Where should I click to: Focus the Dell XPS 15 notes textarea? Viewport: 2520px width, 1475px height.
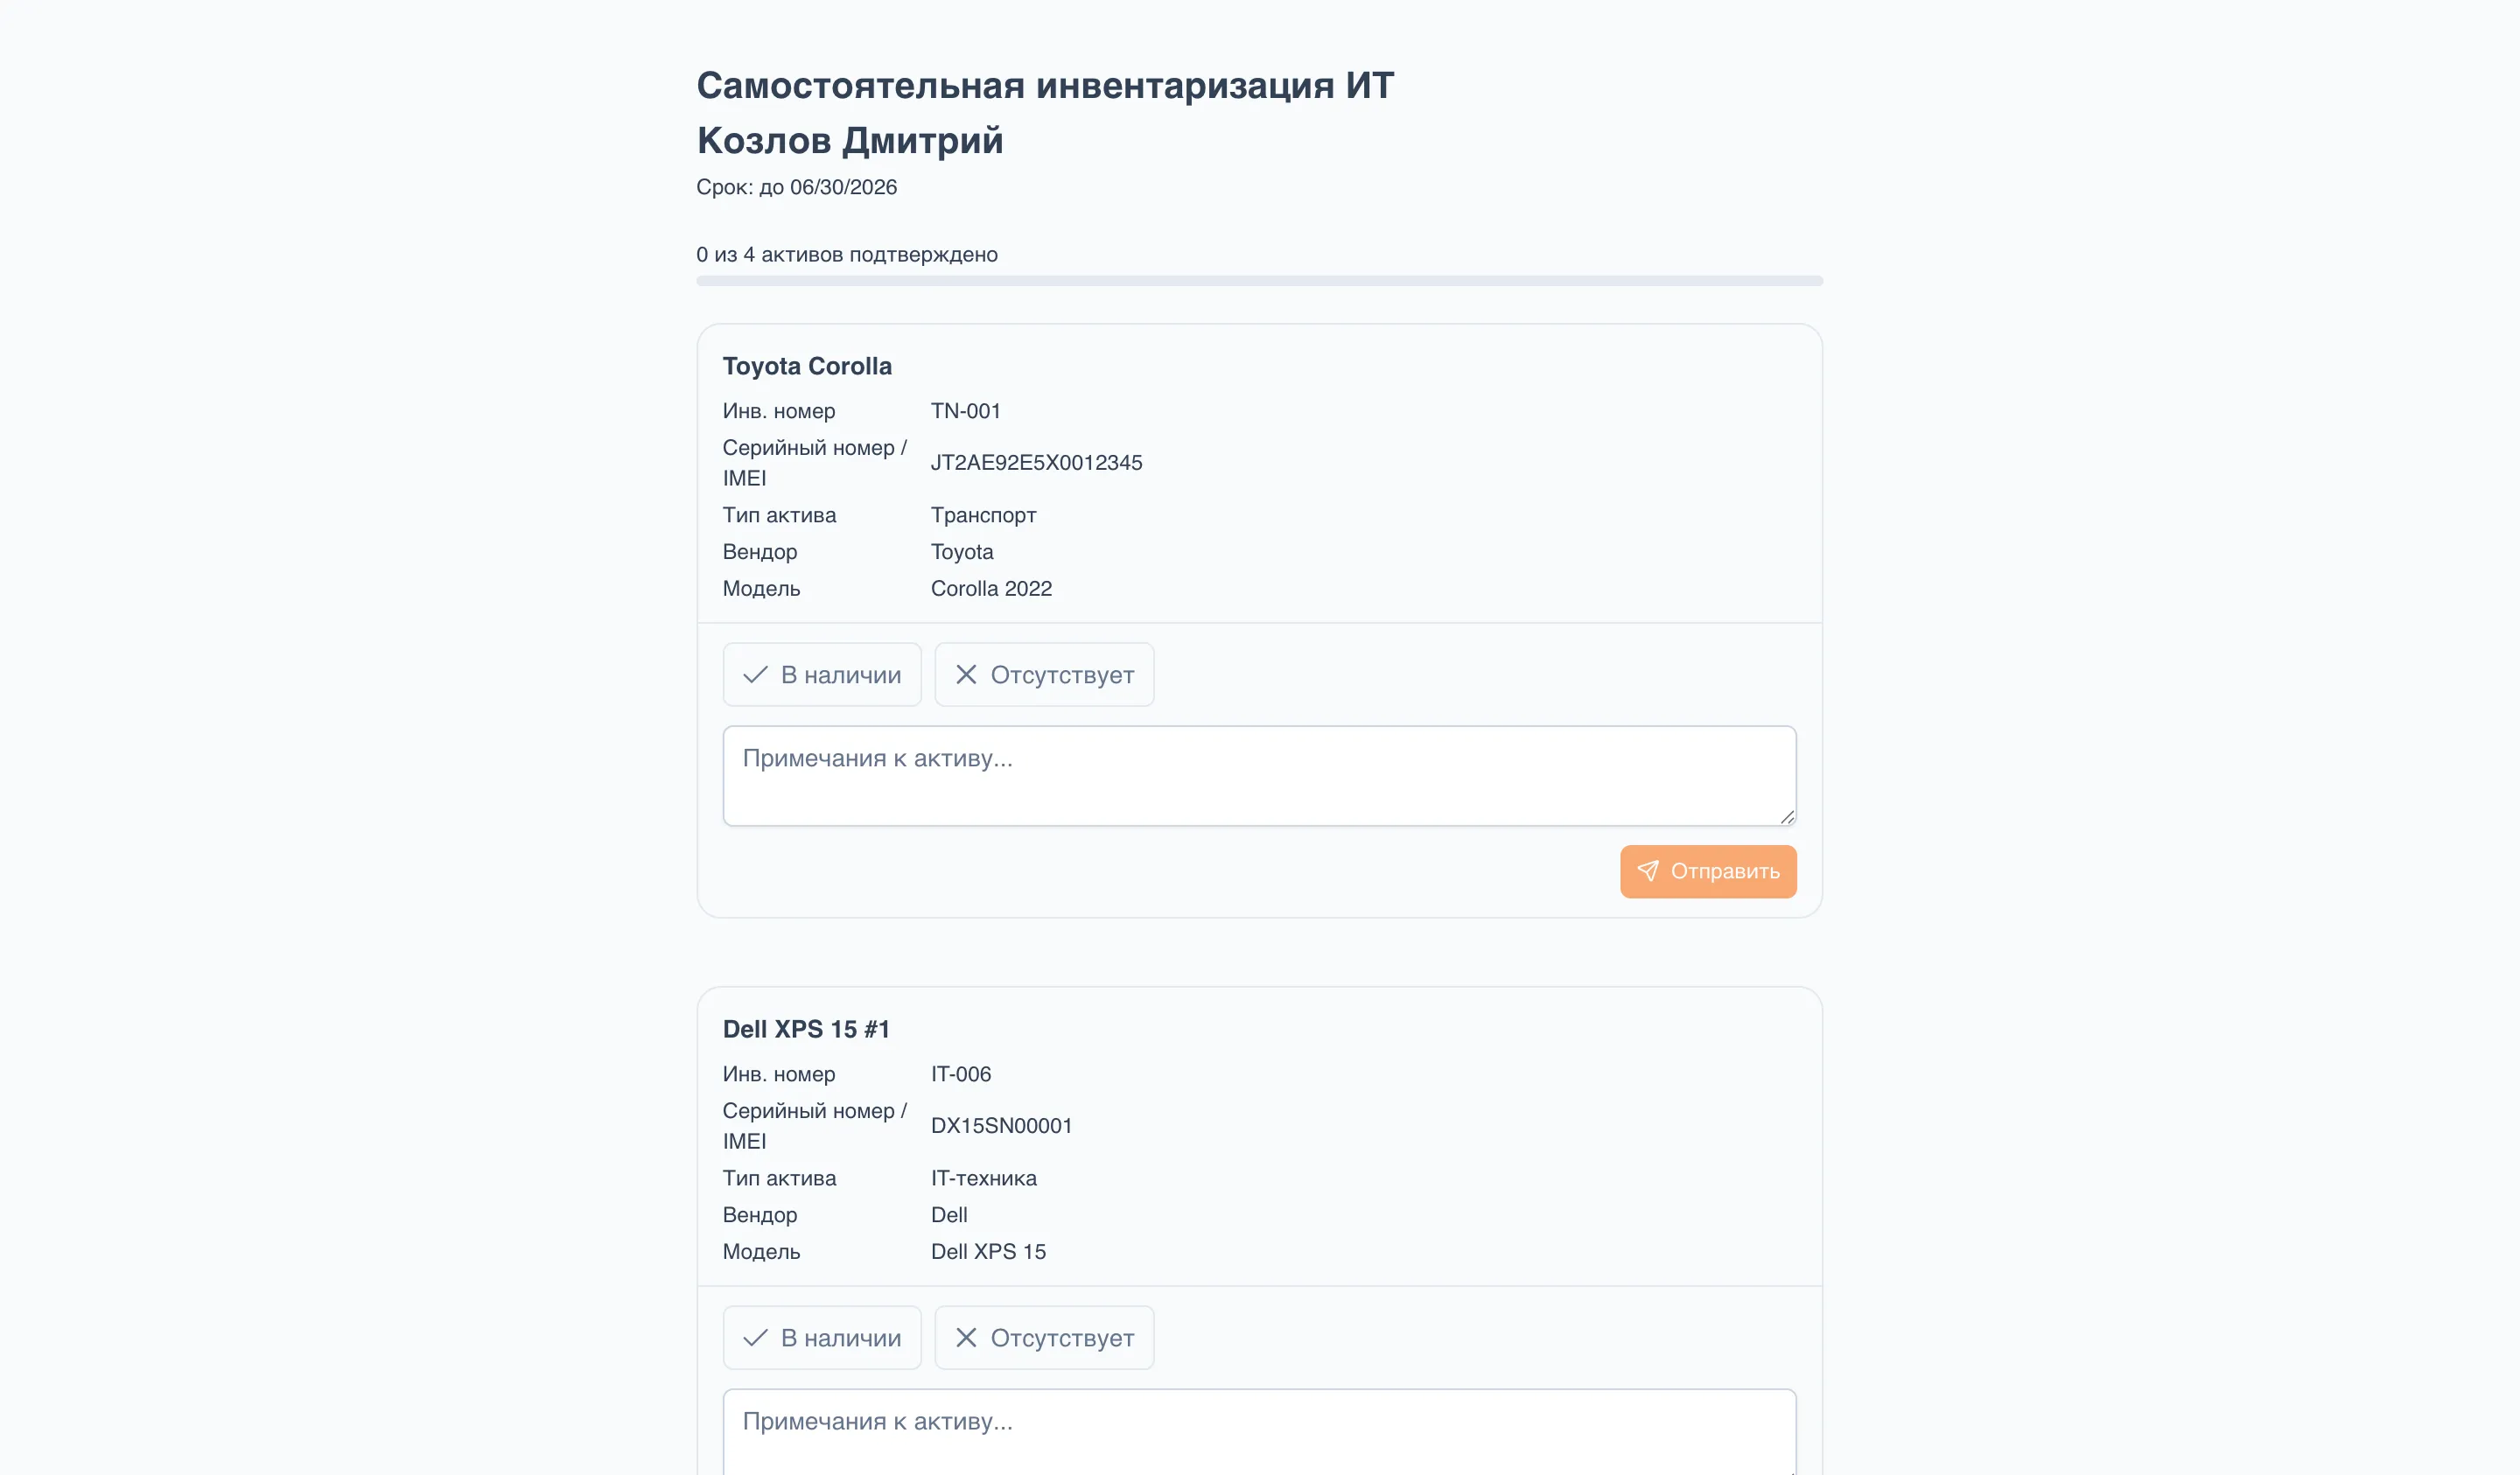pos(1259,1432)
